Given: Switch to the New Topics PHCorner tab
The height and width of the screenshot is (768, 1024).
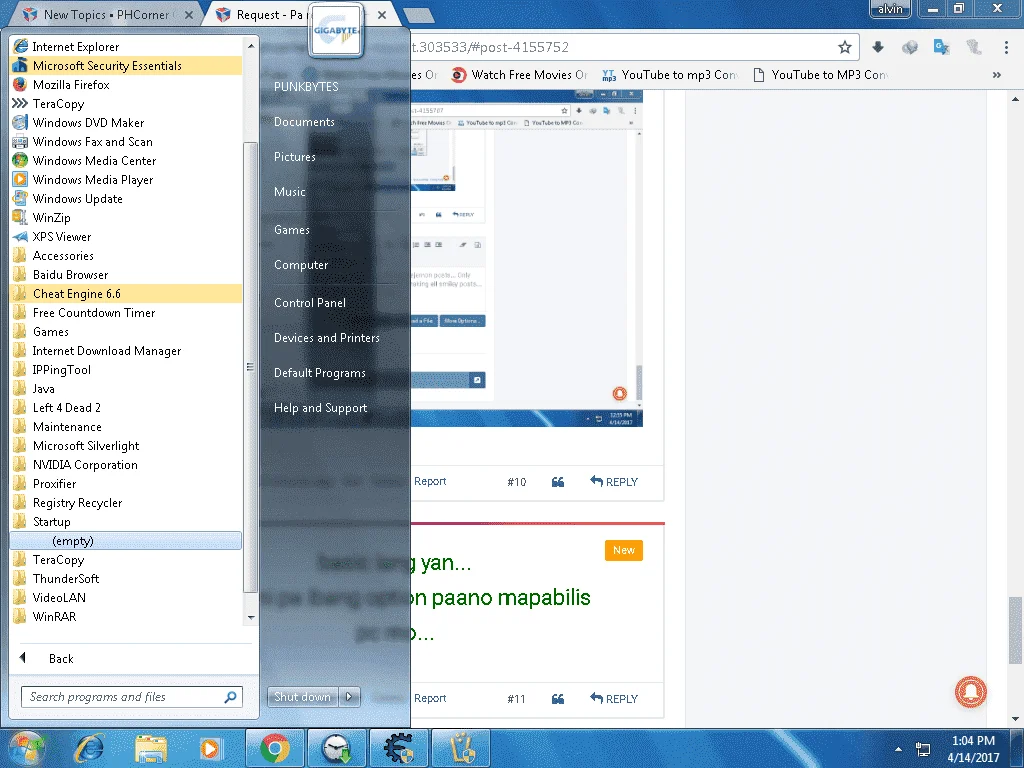Looking at the screenshot, I should (104, 14).
